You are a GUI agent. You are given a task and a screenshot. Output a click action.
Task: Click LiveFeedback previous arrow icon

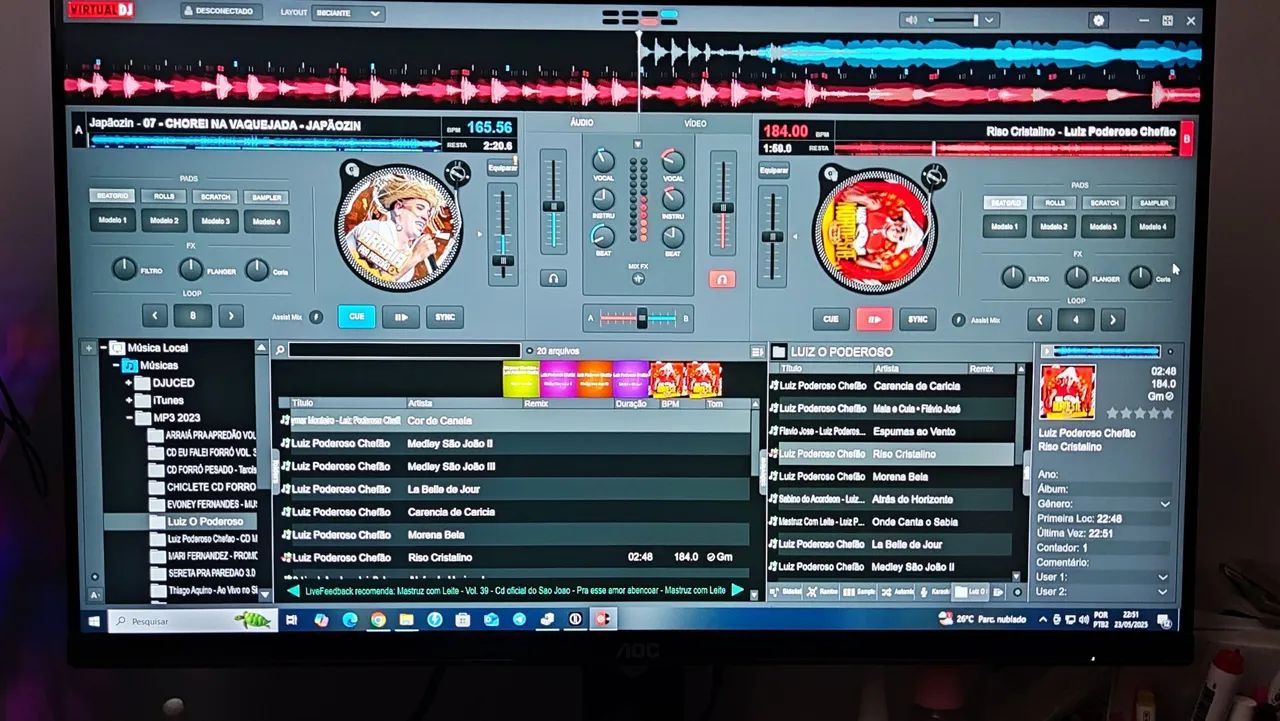pos(293,591)
